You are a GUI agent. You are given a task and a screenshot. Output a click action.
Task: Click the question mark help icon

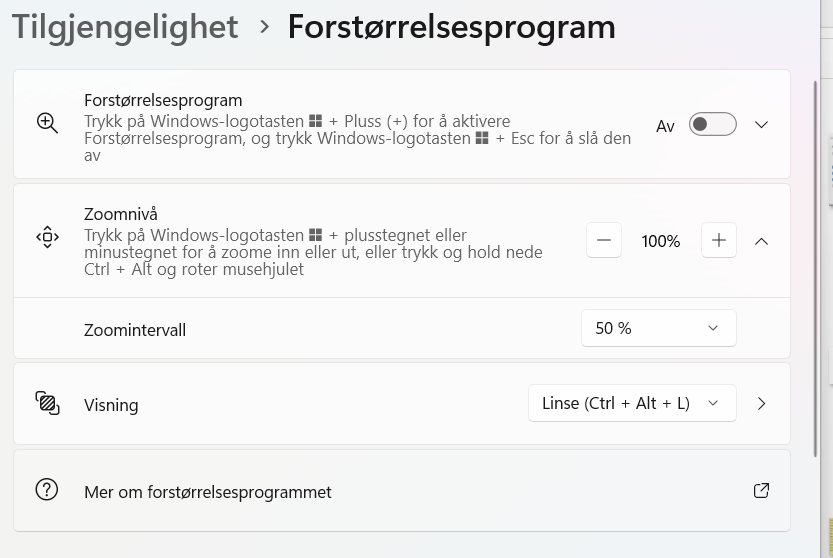[47, 489]
